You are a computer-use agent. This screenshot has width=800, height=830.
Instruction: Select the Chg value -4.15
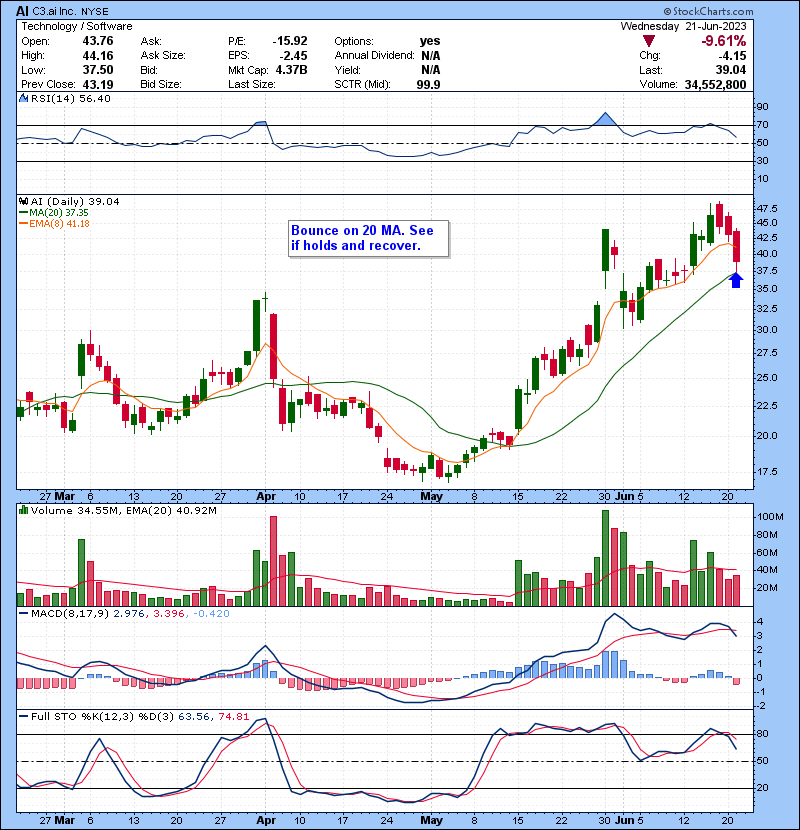[732, 56]
